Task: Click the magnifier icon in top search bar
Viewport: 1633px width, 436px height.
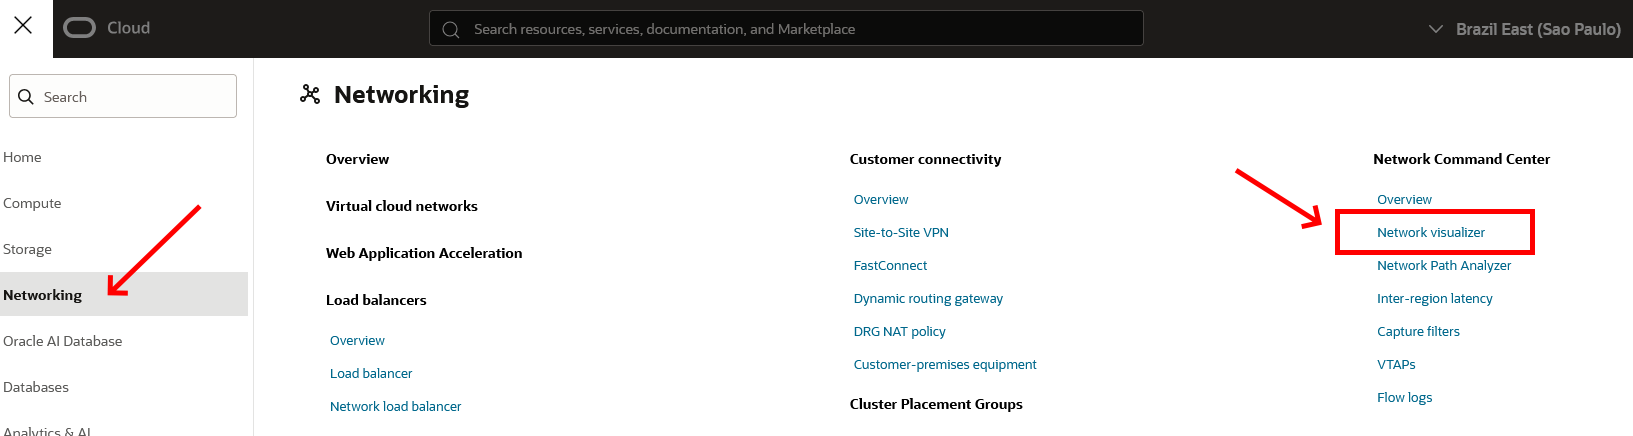Action: point(451,30)
